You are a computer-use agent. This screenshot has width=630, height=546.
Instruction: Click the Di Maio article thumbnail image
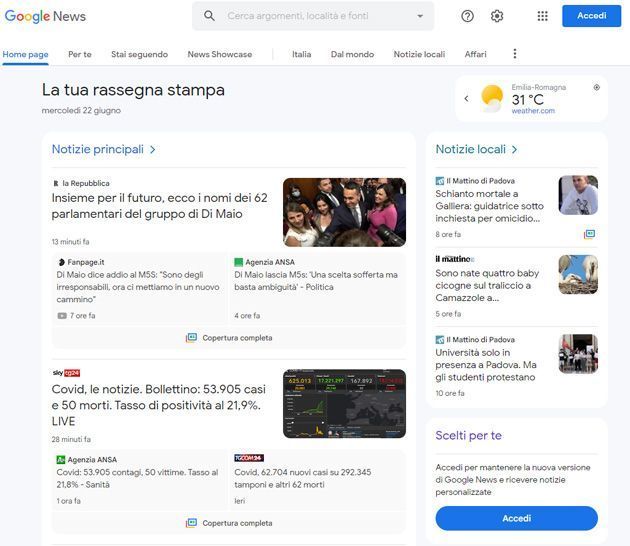(344, 212)
